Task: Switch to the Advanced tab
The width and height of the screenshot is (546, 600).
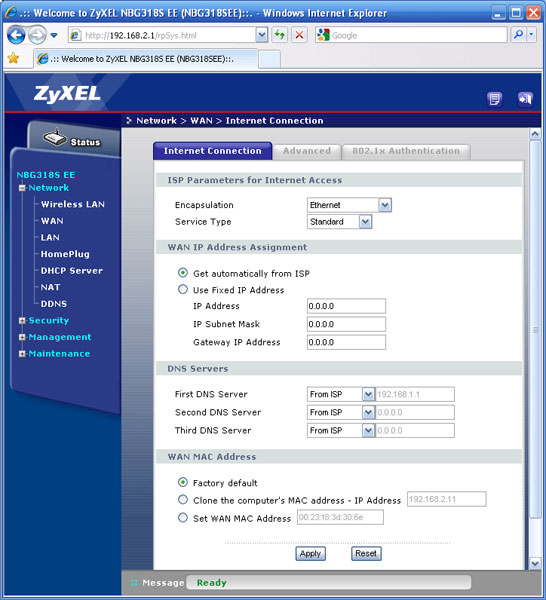Action: [307, 151]
